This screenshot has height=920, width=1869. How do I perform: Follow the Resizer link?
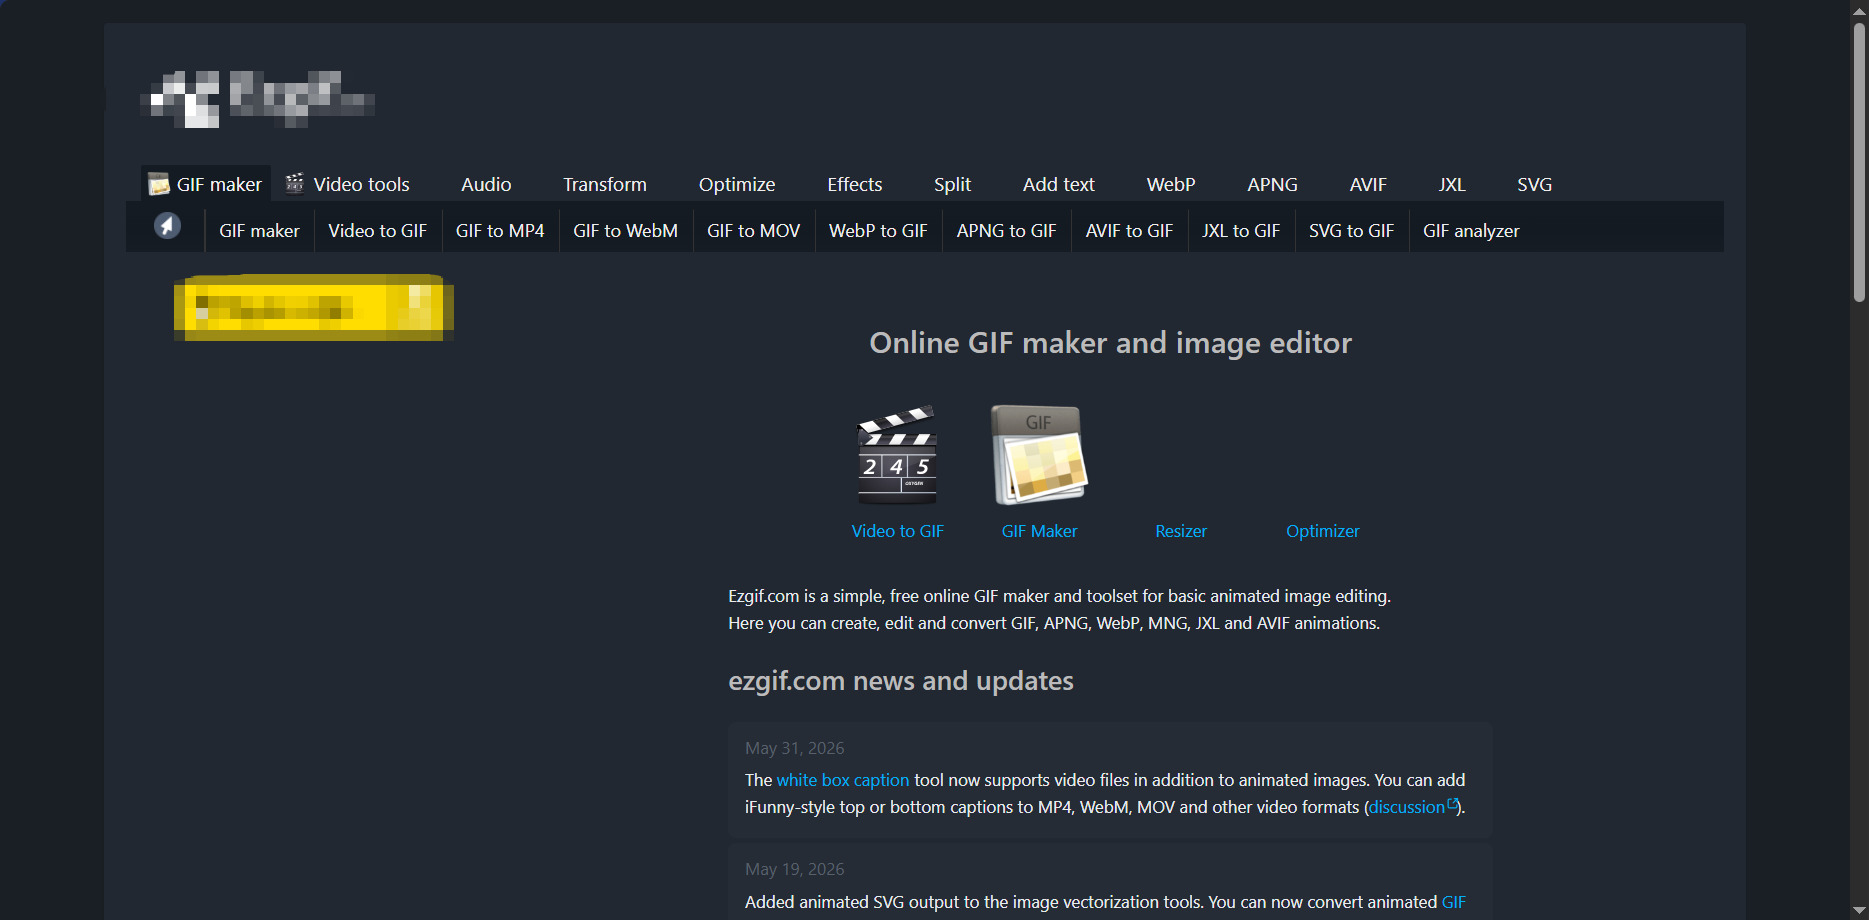tap(1181, 531)
